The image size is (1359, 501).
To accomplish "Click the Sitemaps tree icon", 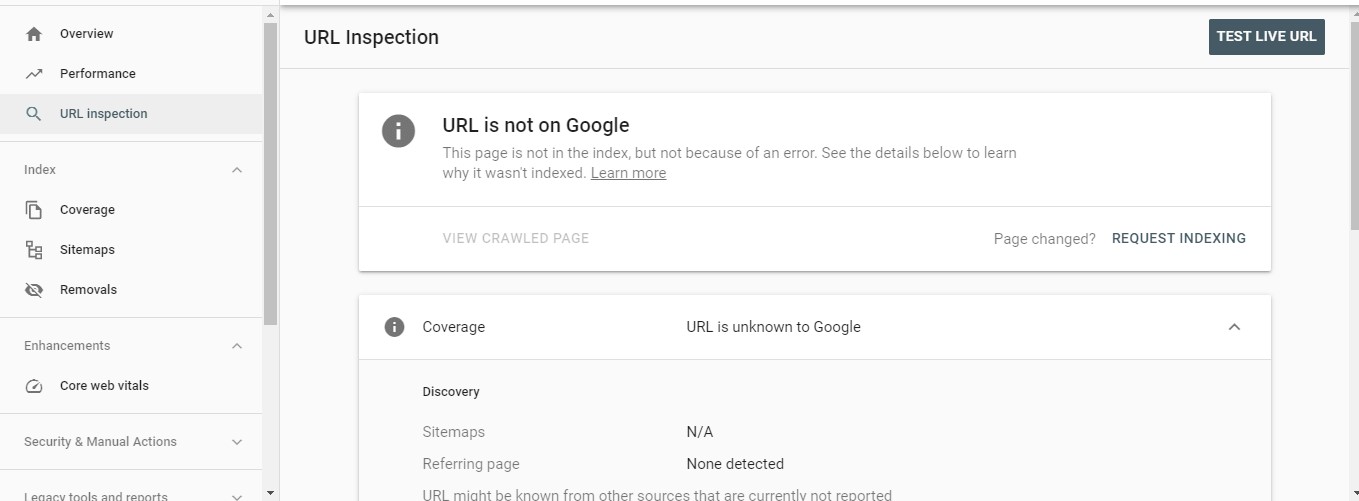I will pos(34,250).
